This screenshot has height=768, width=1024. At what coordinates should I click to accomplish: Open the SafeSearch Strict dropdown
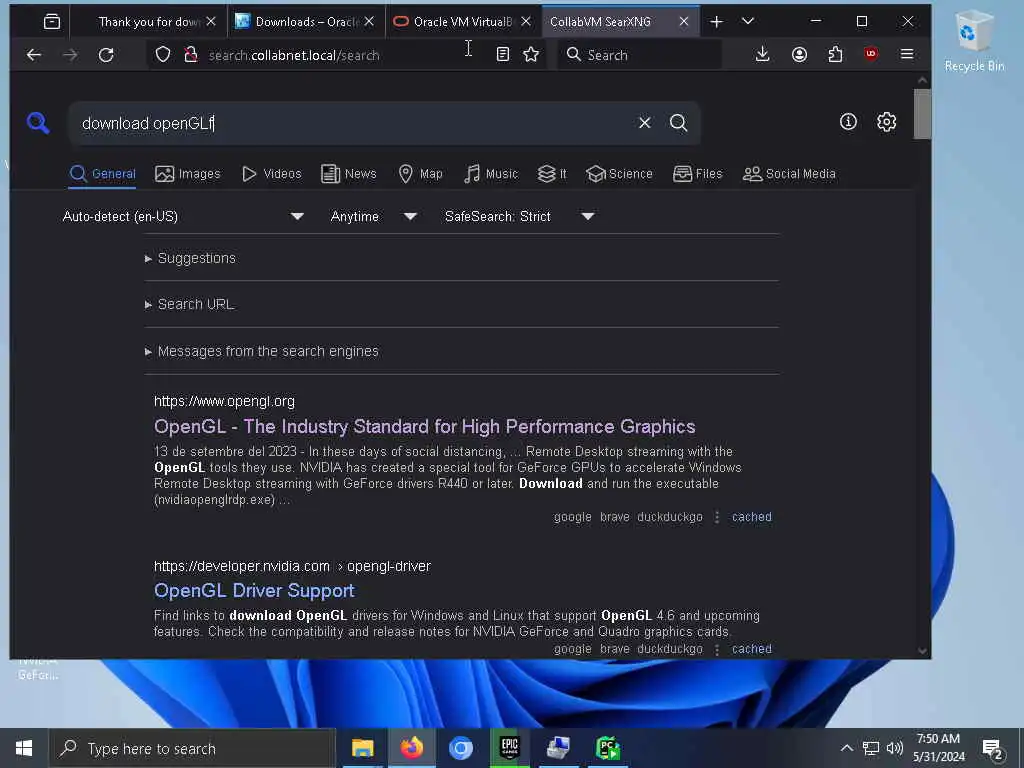519,216
